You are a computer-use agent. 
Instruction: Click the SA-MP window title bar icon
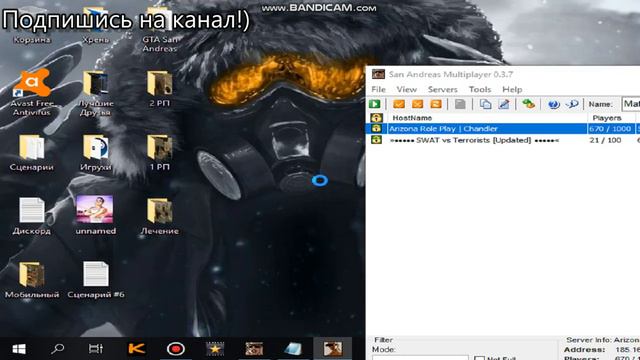pyautogui.click(x=378, y=74)
